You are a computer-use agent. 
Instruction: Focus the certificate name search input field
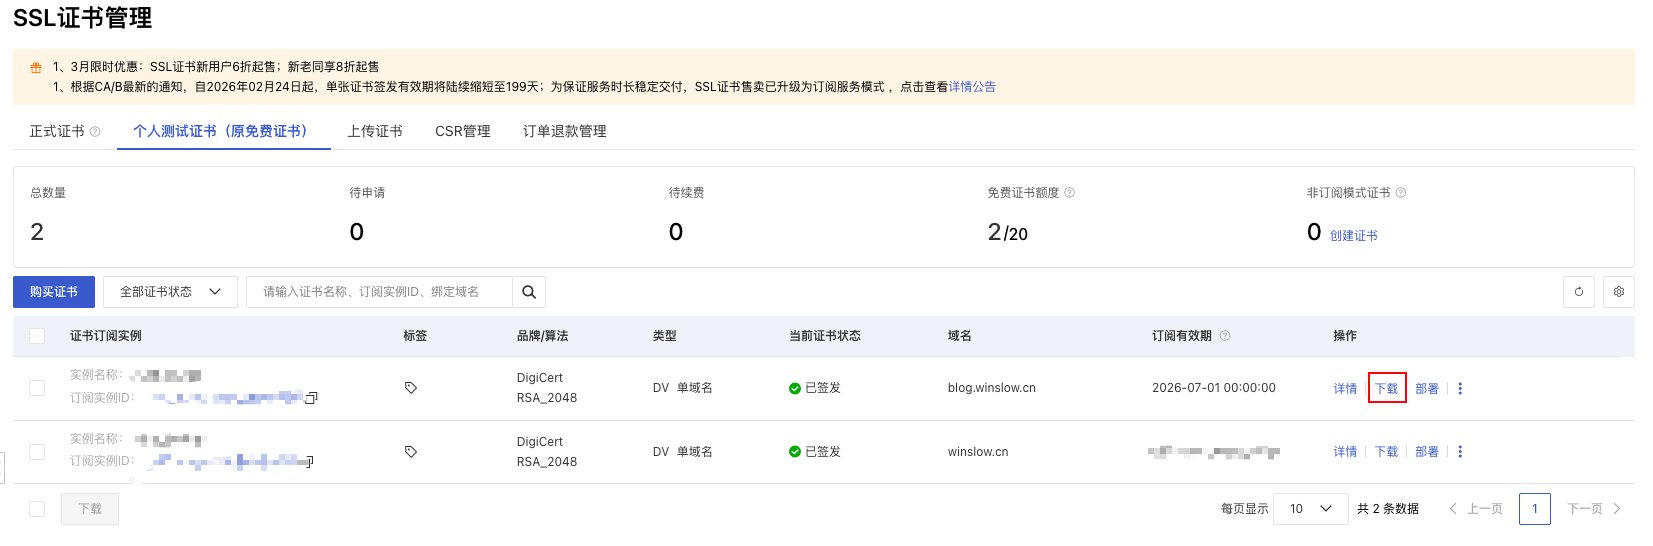(380, 292)
